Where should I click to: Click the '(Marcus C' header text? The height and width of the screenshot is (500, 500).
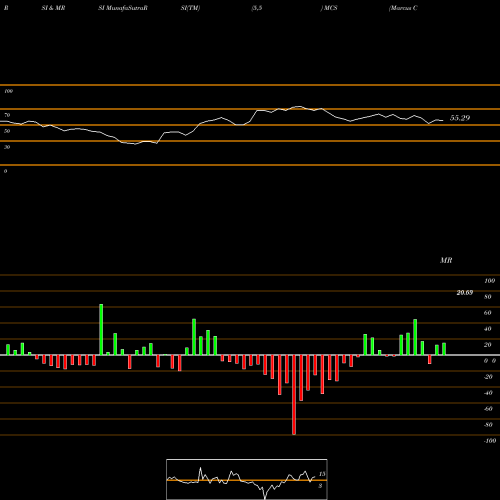[403, 8]
